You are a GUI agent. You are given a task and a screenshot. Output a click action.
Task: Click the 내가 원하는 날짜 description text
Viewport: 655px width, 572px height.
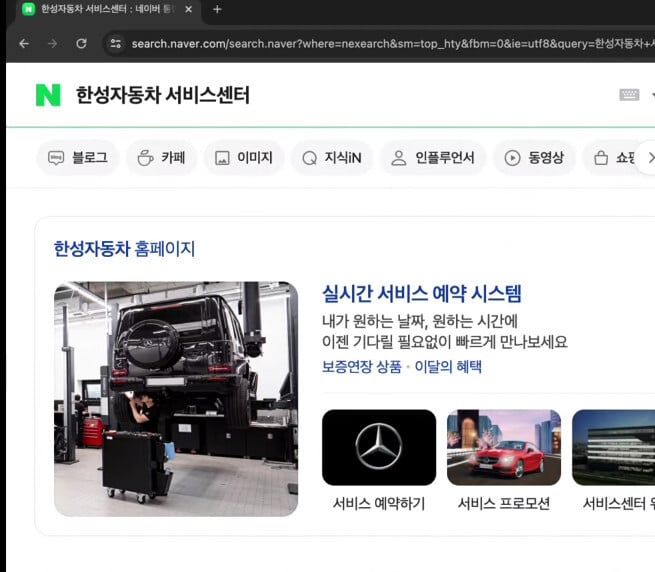[444, 332]
